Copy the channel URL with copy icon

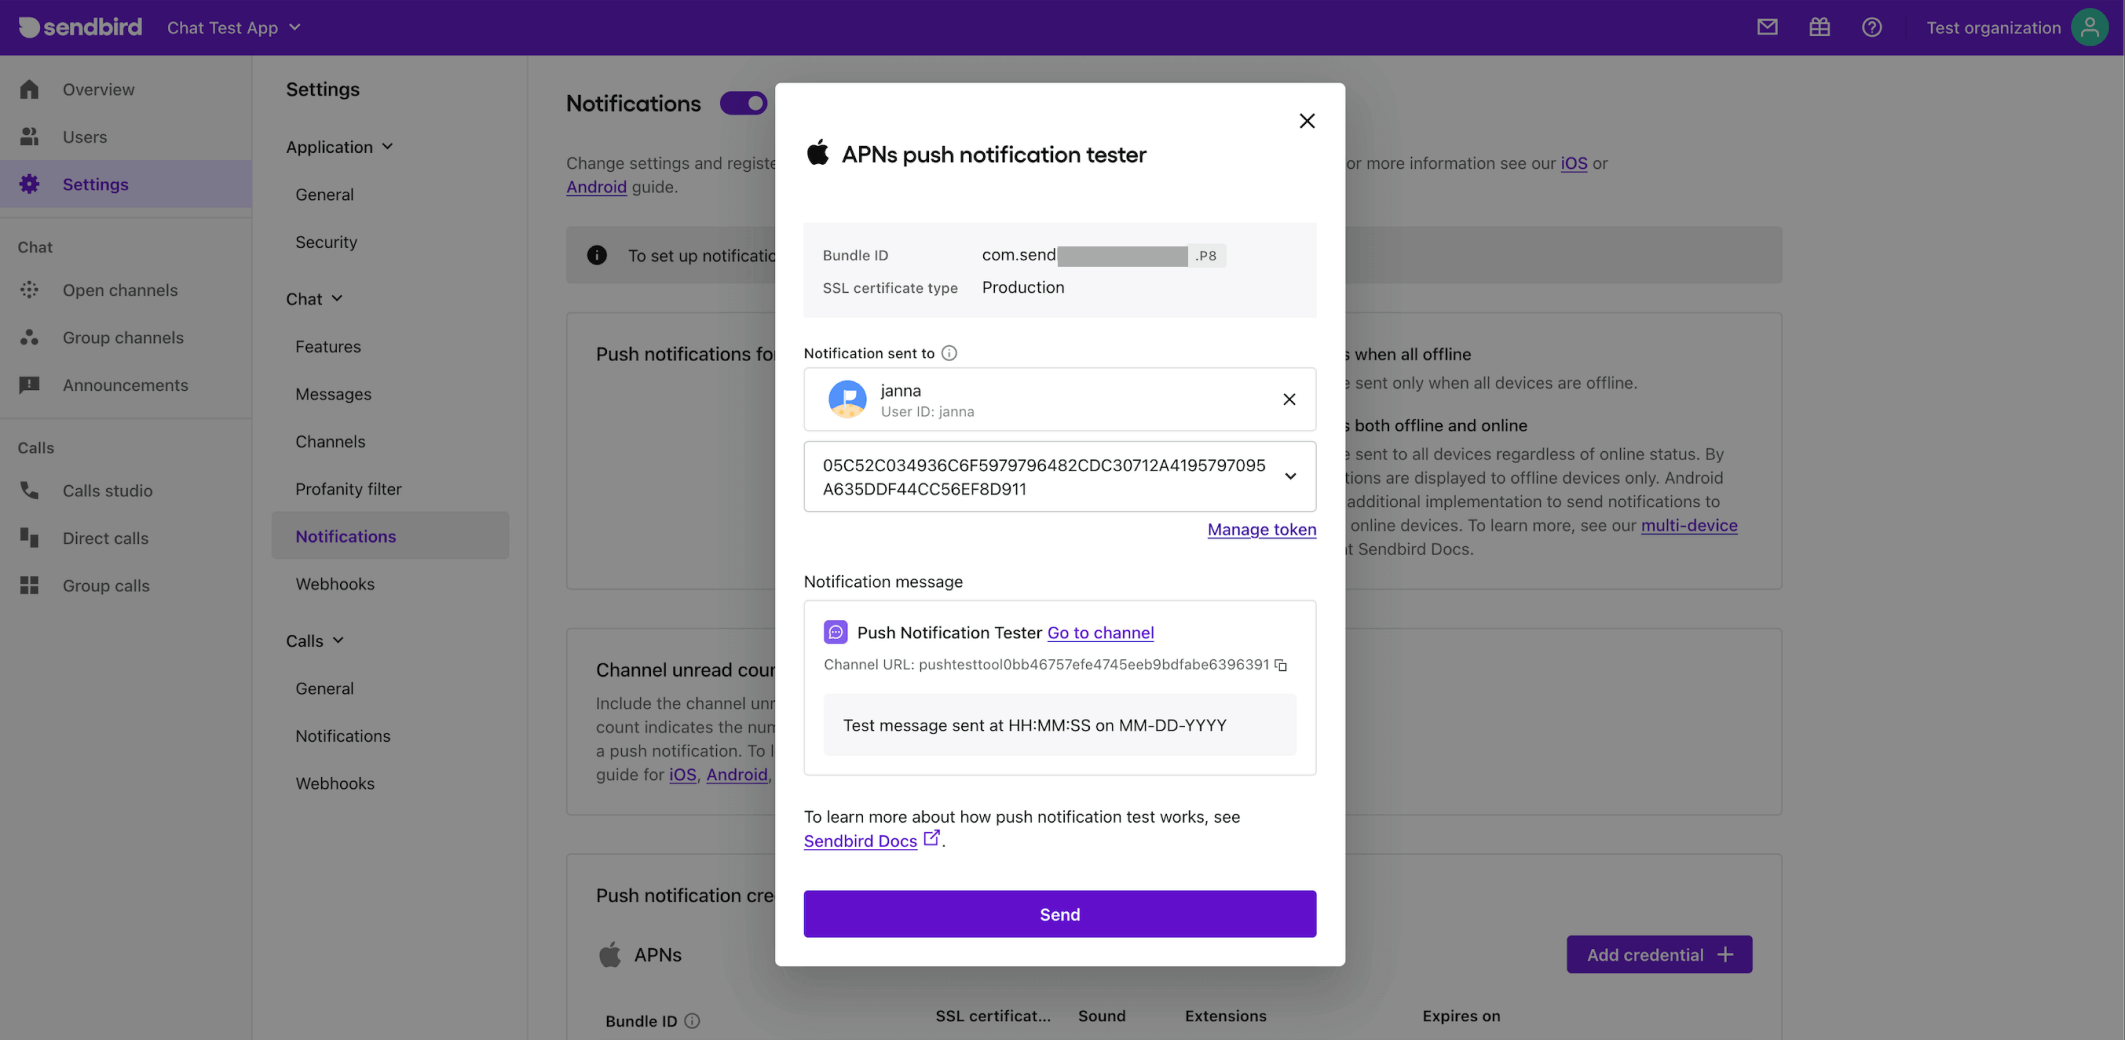pyautogui.click(x=1281, y=665)
